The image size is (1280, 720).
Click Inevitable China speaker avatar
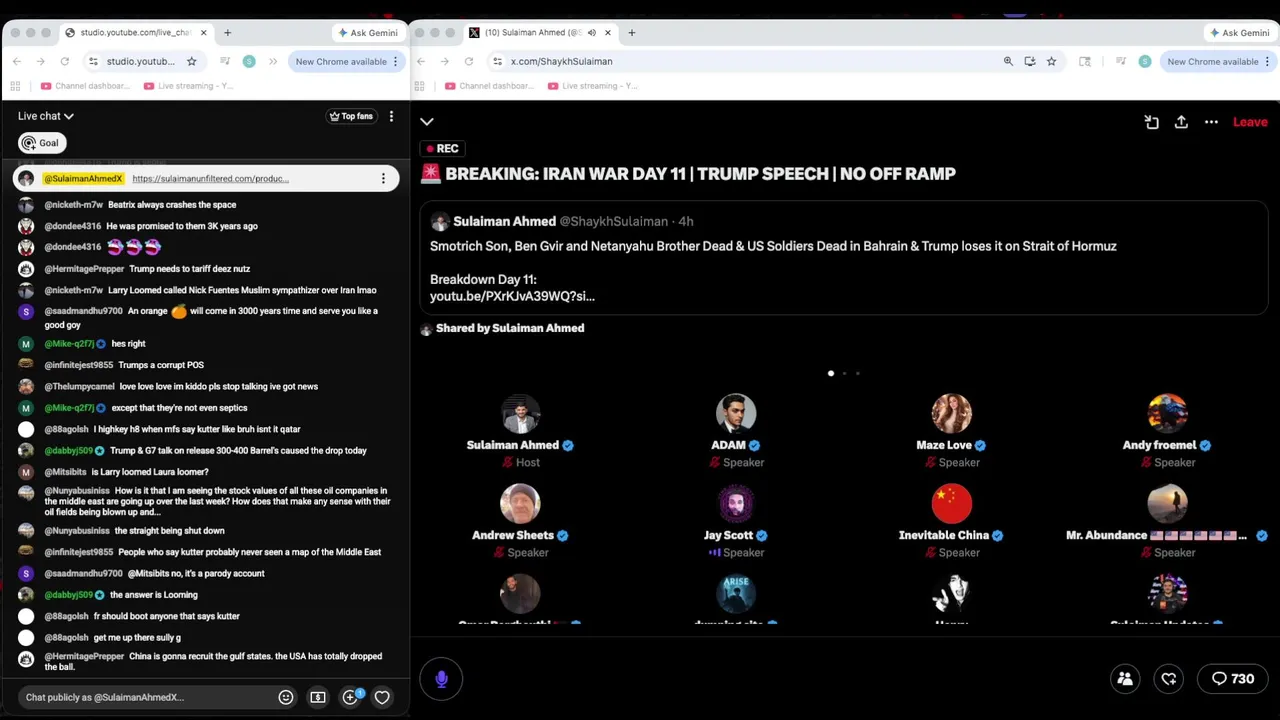pos(951,503)
